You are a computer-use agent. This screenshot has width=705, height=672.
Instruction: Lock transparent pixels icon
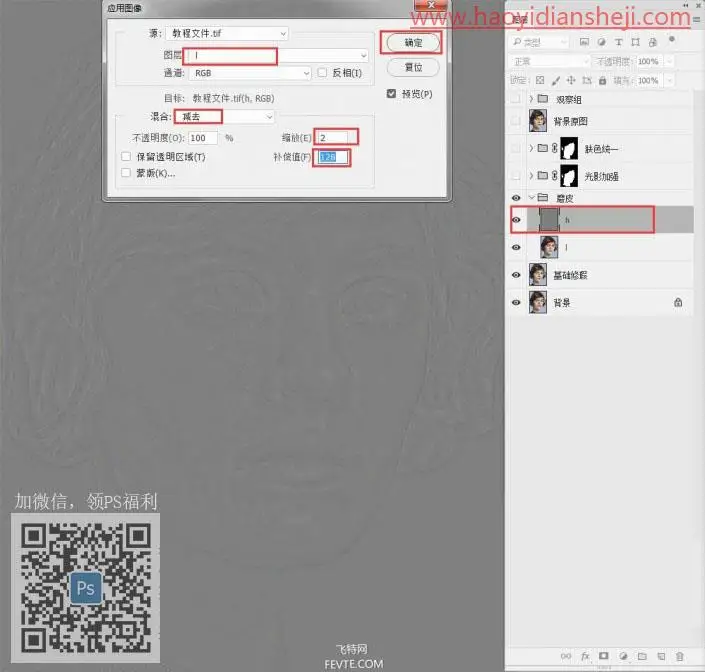[540, 80]
